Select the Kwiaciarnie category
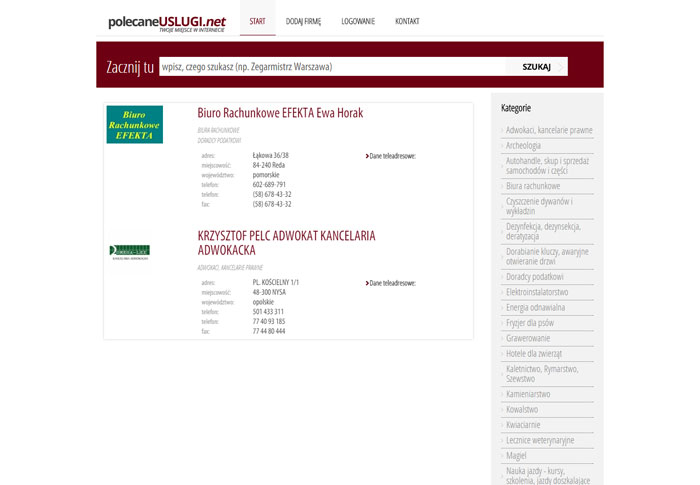The height and width of the screenshot is (485, 700). point(523,425)
